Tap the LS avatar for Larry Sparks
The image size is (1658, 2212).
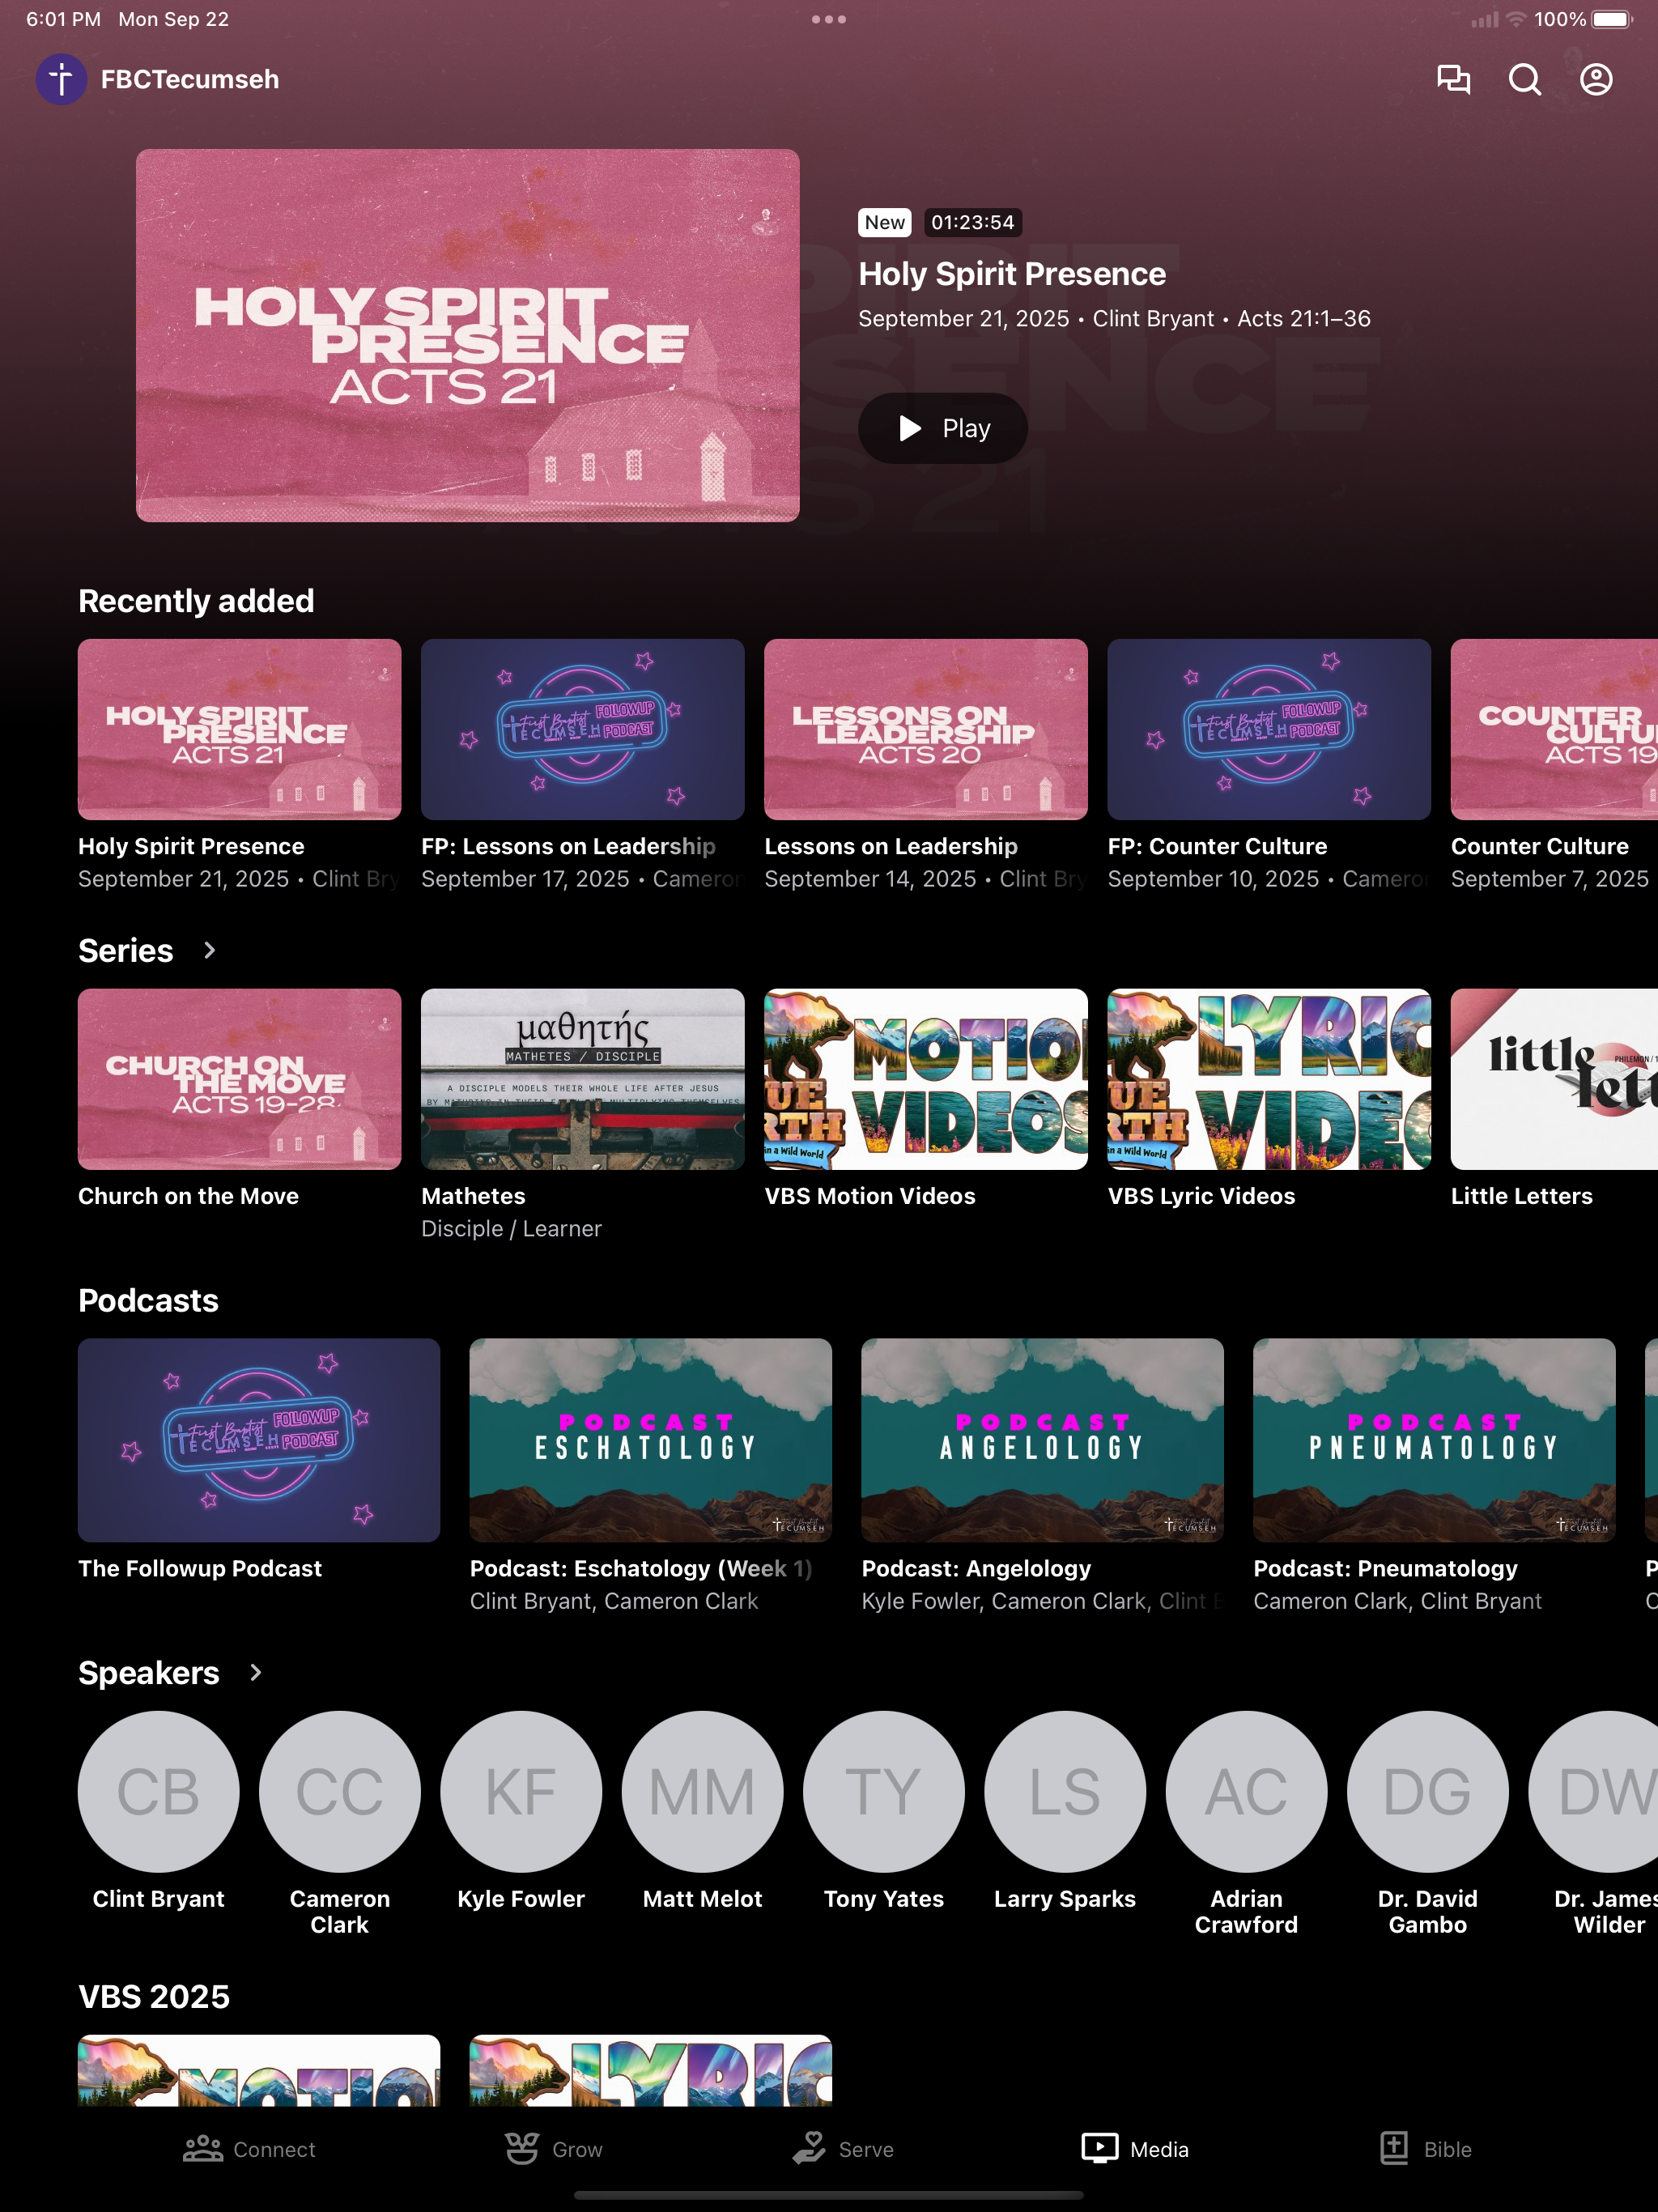pyautogui.click(x=1065, y=1791)
